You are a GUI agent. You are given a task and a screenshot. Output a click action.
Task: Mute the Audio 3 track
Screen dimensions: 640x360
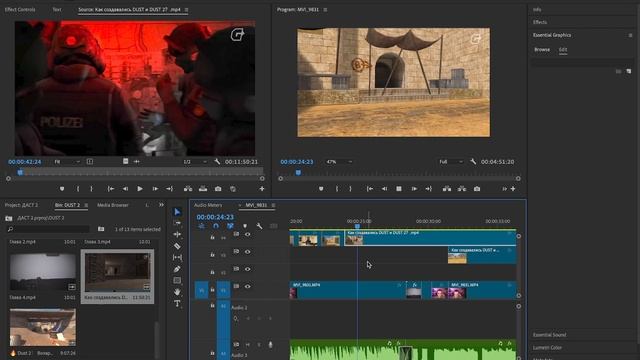pos(248,345)
